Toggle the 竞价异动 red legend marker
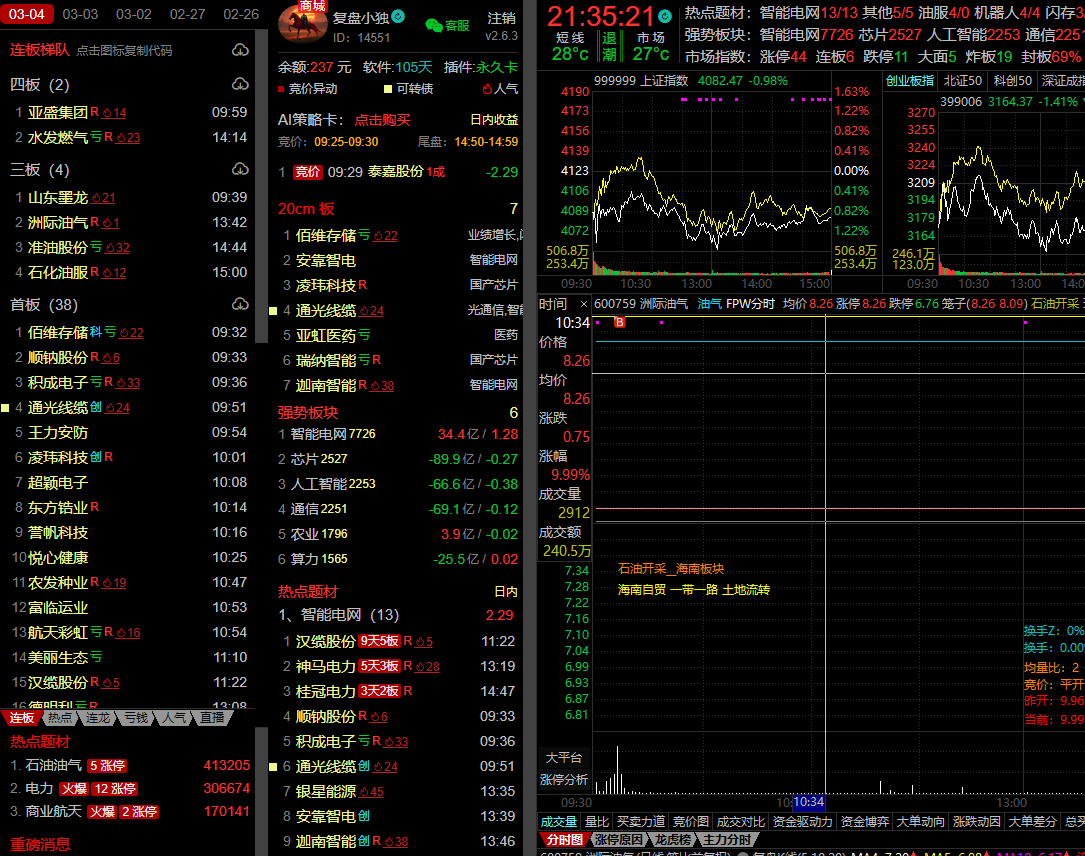This screenshot has width=1085, height=856. pos(281,89)
